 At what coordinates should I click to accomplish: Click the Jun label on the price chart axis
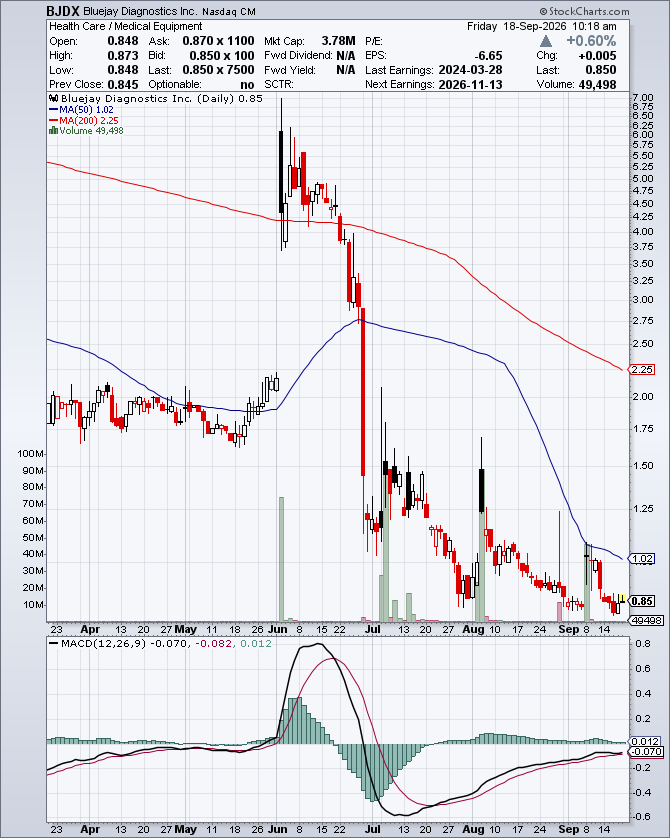pyautogui.click(x=277, y=629)
